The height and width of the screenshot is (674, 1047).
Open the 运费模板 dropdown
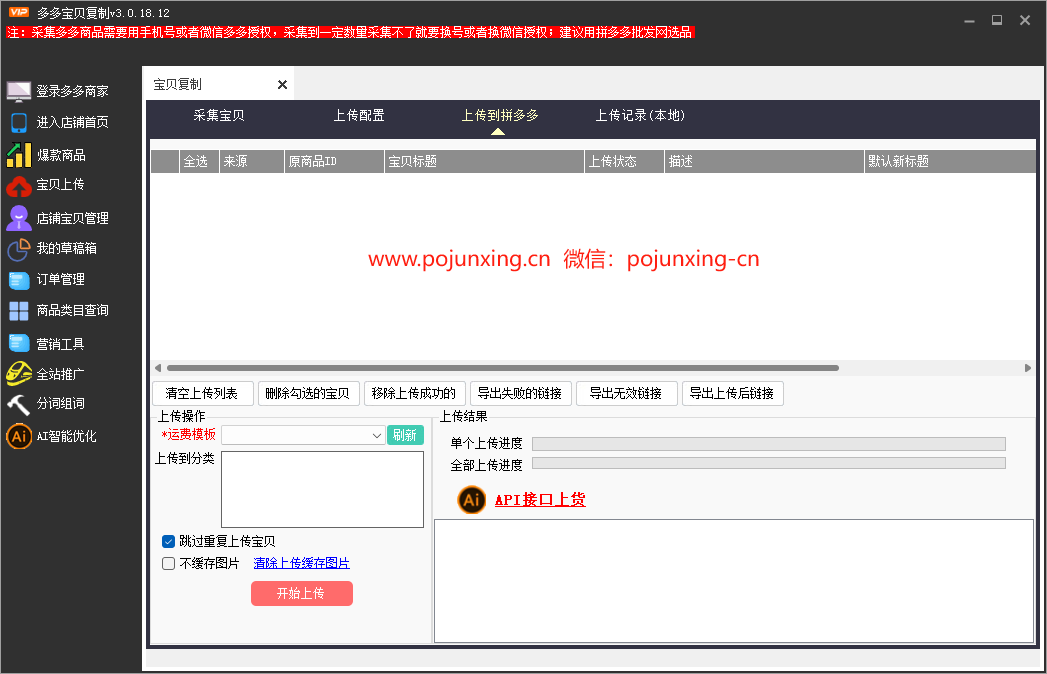303,436
